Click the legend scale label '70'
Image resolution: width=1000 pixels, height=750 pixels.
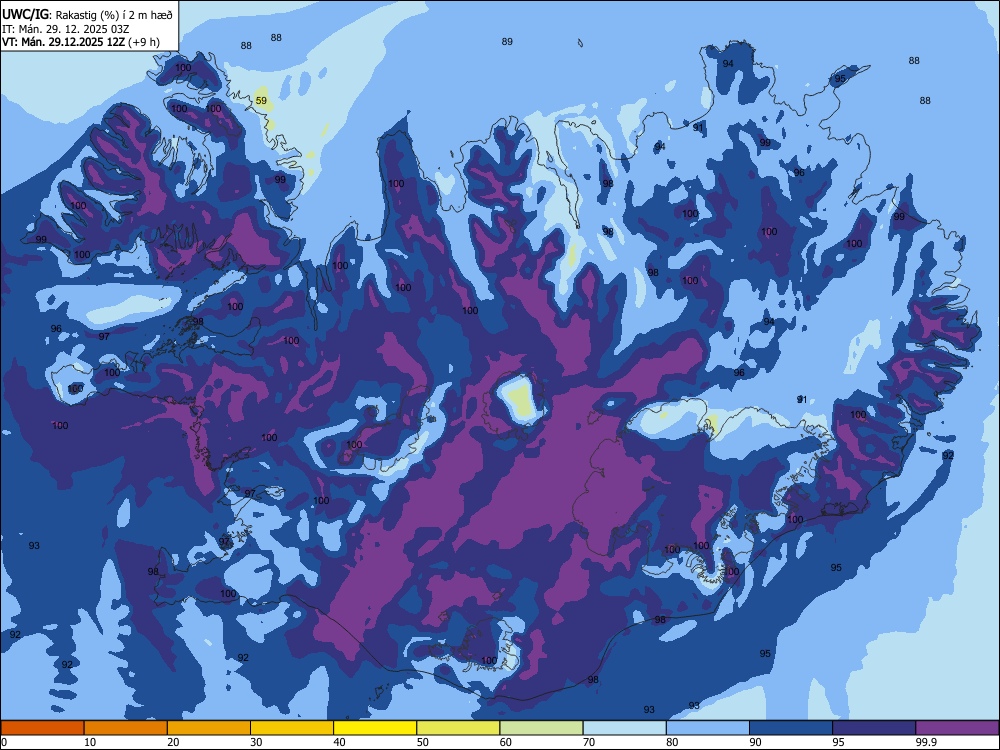tap(589, 742)
